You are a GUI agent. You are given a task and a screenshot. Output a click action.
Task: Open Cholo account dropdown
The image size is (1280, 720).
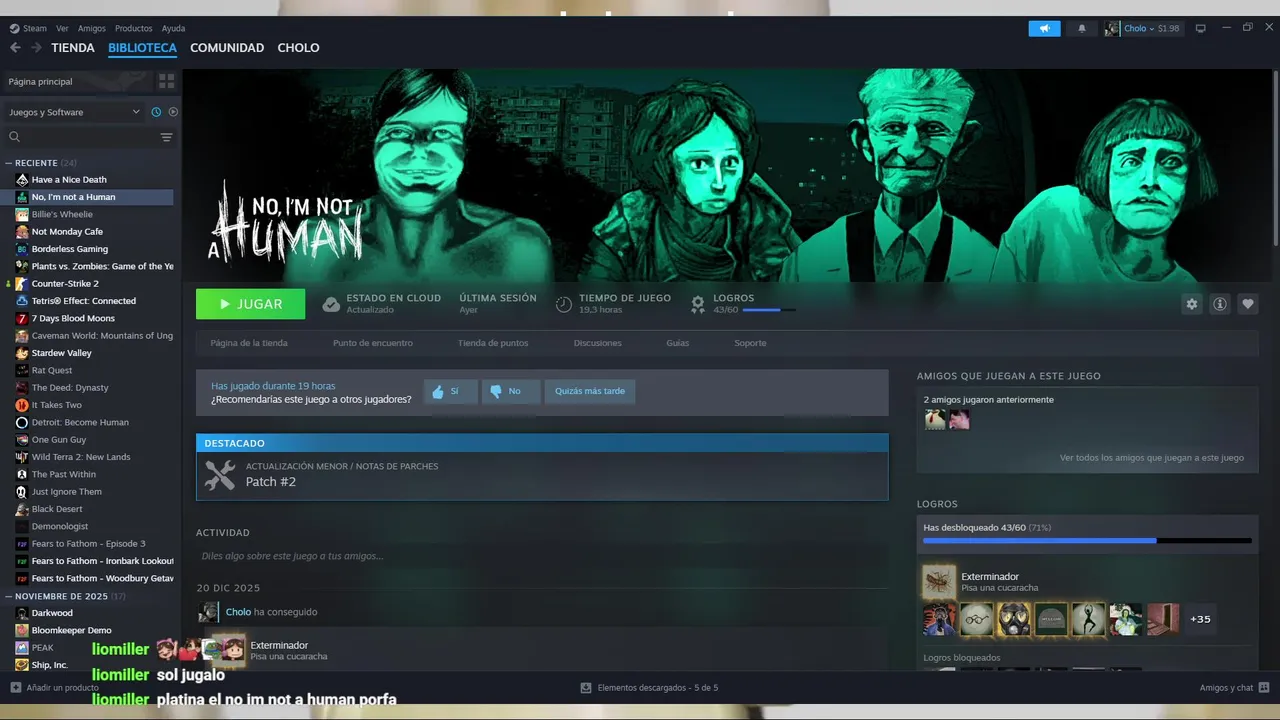1142,28
